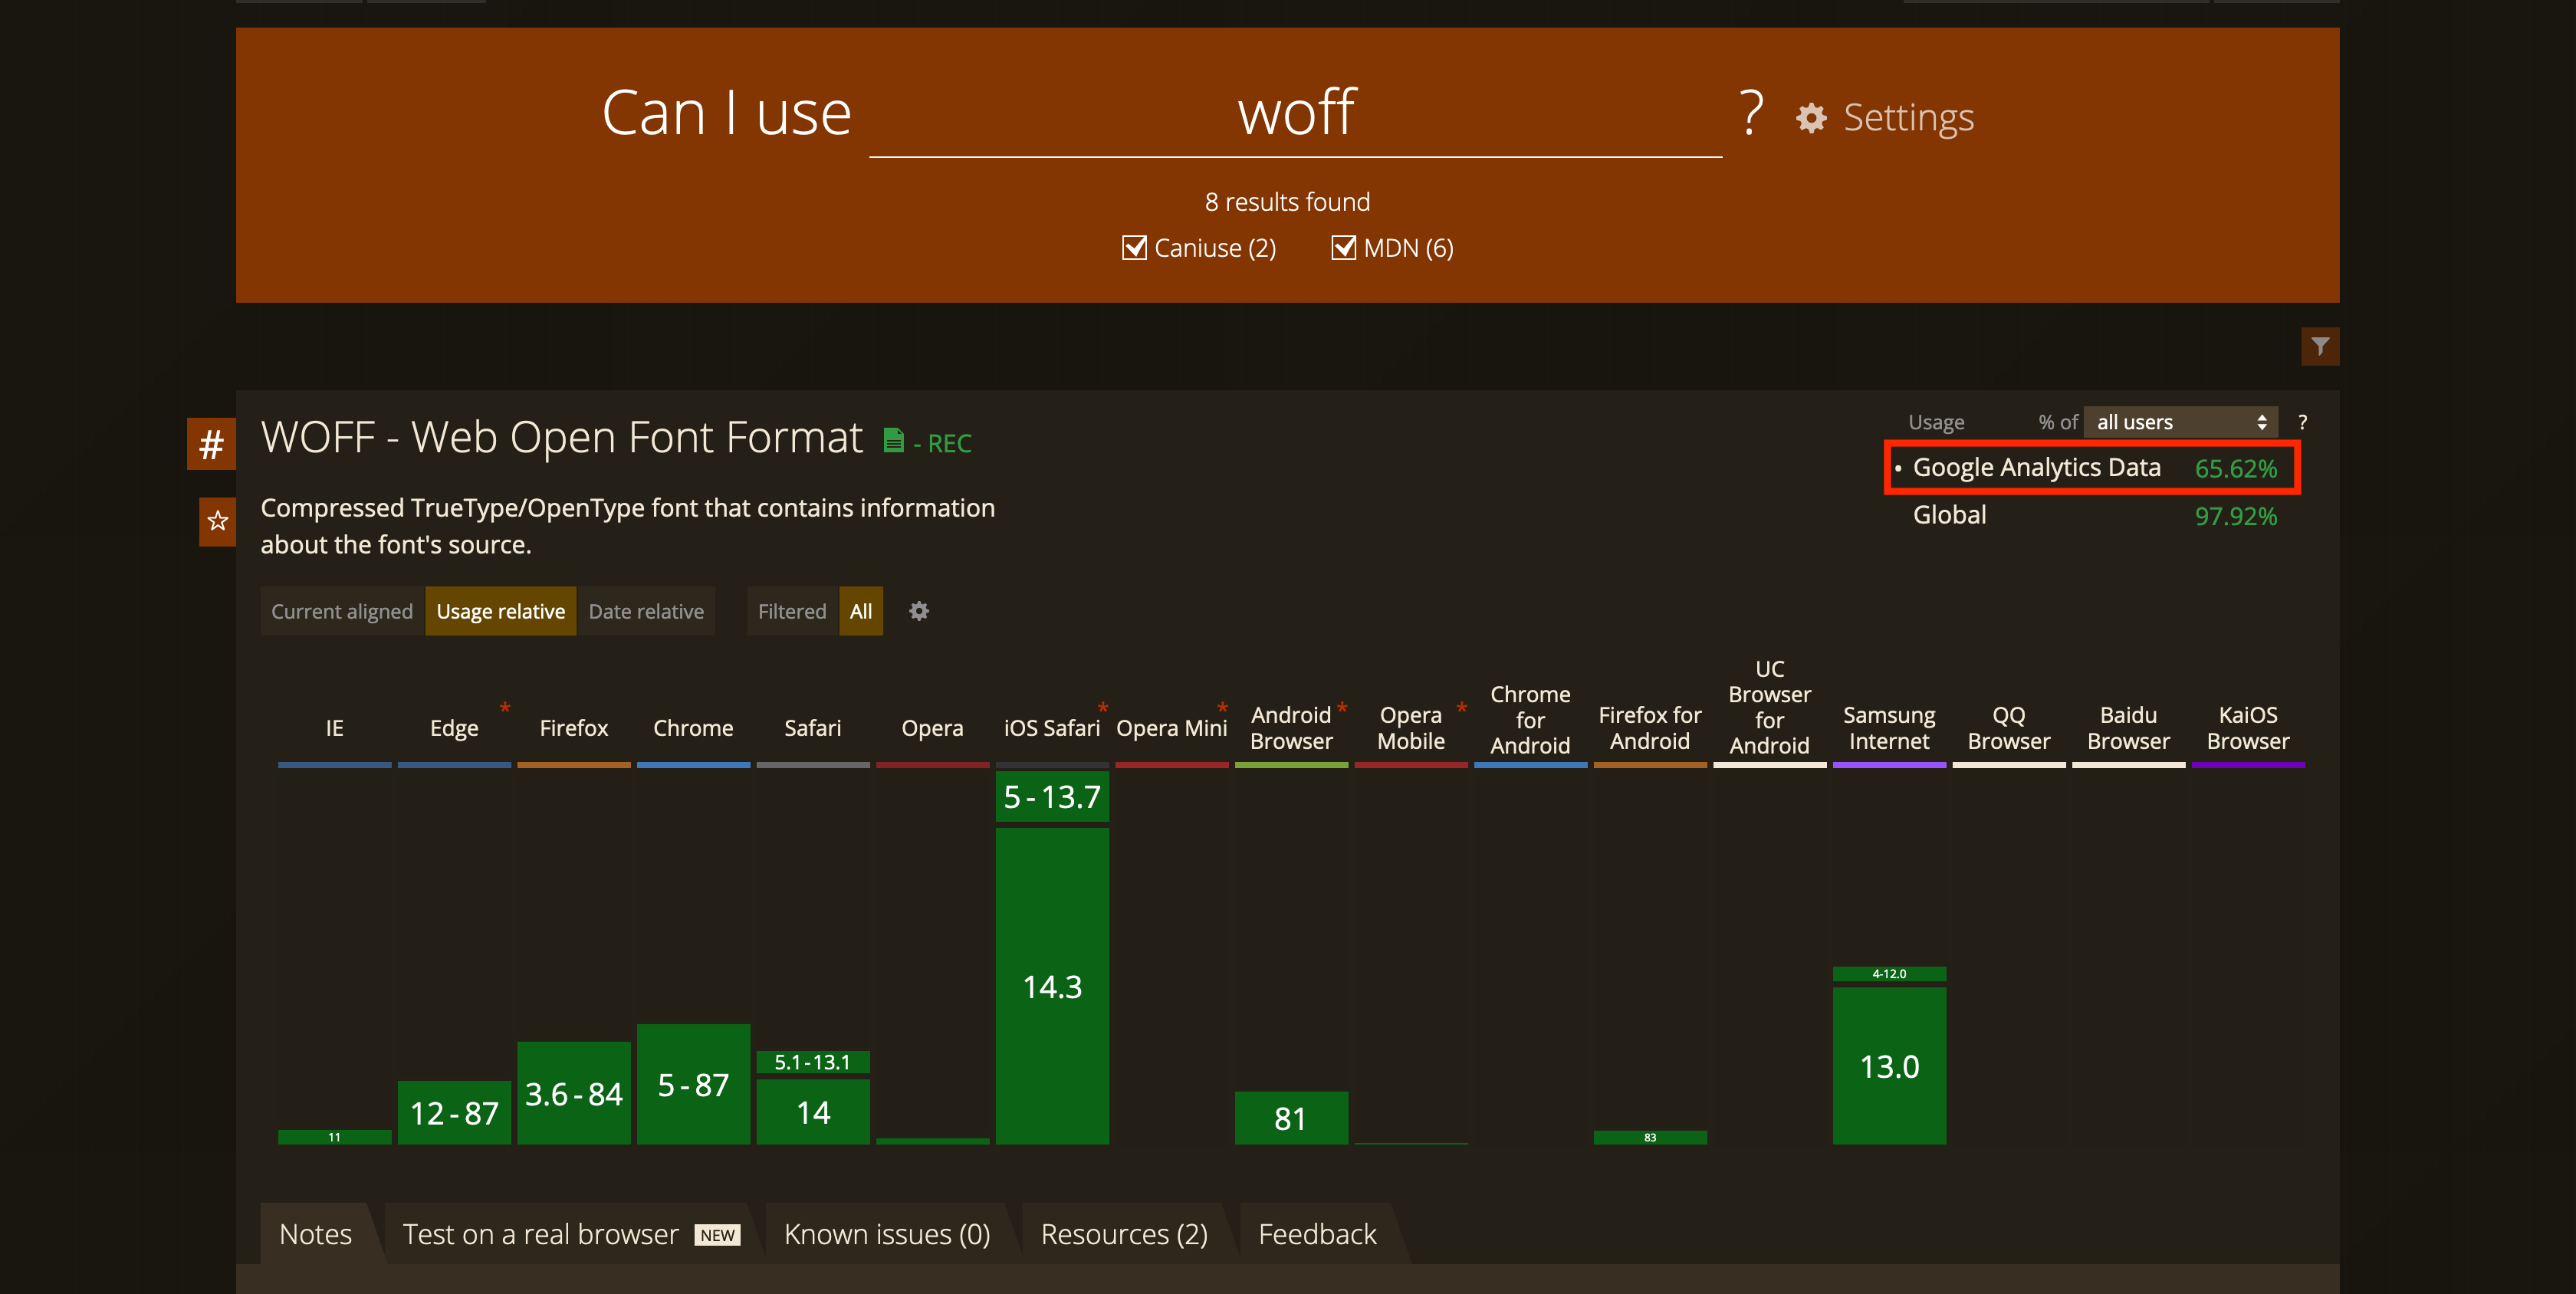The height and width of the screenshot is (1294, 2576).
Task: Click the usage help question mark
Action: tap(2302, 422)
